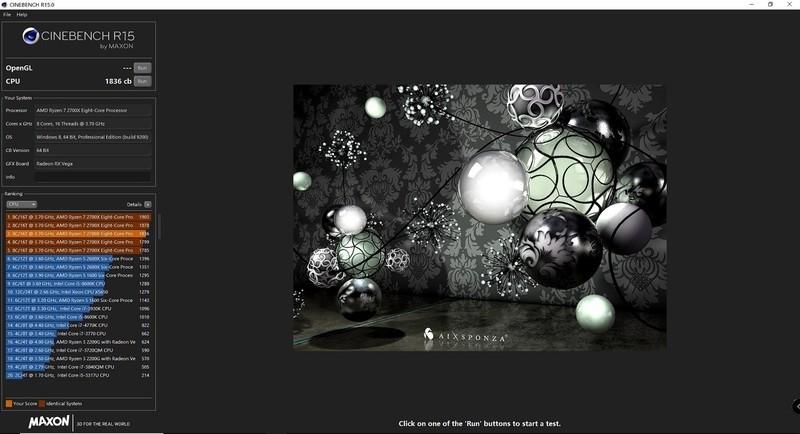Select row 11 Ryzen 5 1600 at 3.20 GHz
The width and height of the screenshot is (800, 434).
(78, 300)
